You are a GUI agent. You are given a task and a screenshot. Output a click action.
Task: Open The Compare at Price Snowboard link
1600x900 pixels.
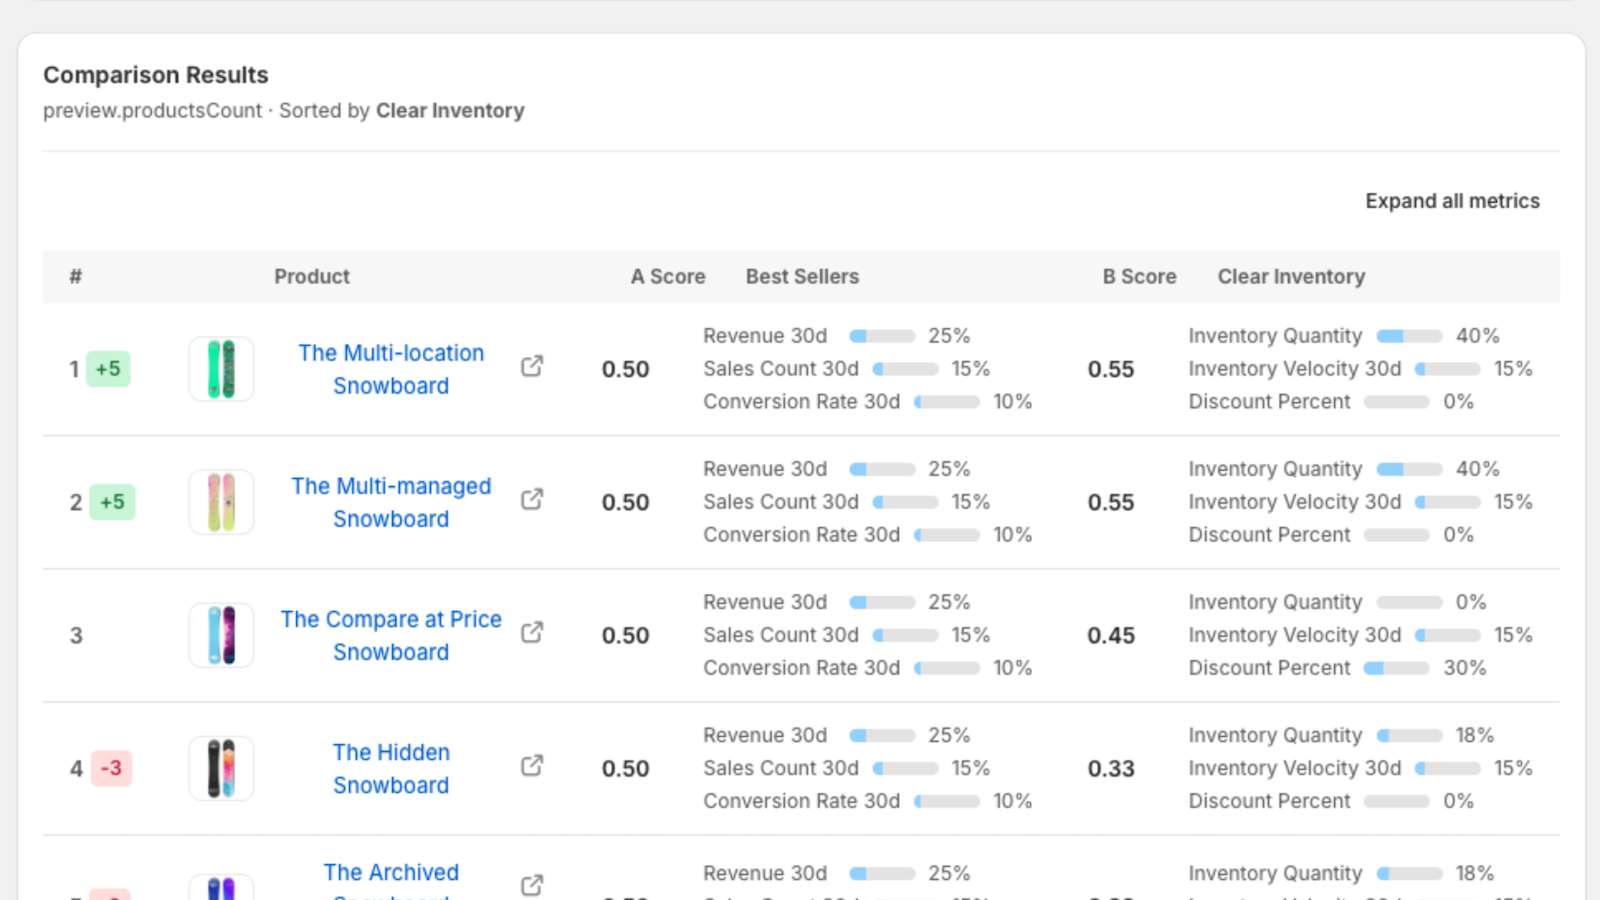391,635
